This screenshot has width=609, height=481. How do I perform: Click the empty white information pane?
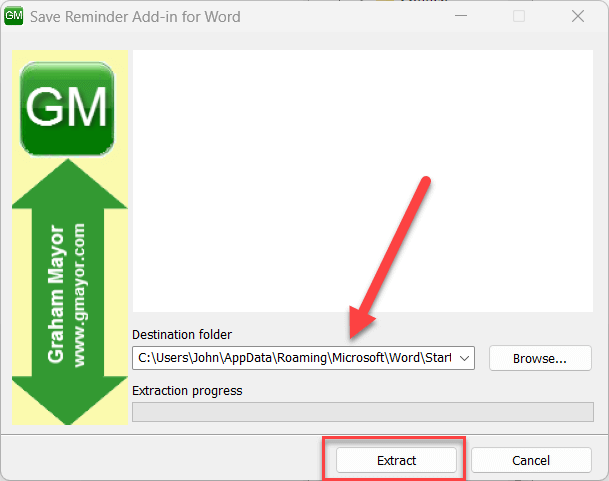click(x=363, y=181)
